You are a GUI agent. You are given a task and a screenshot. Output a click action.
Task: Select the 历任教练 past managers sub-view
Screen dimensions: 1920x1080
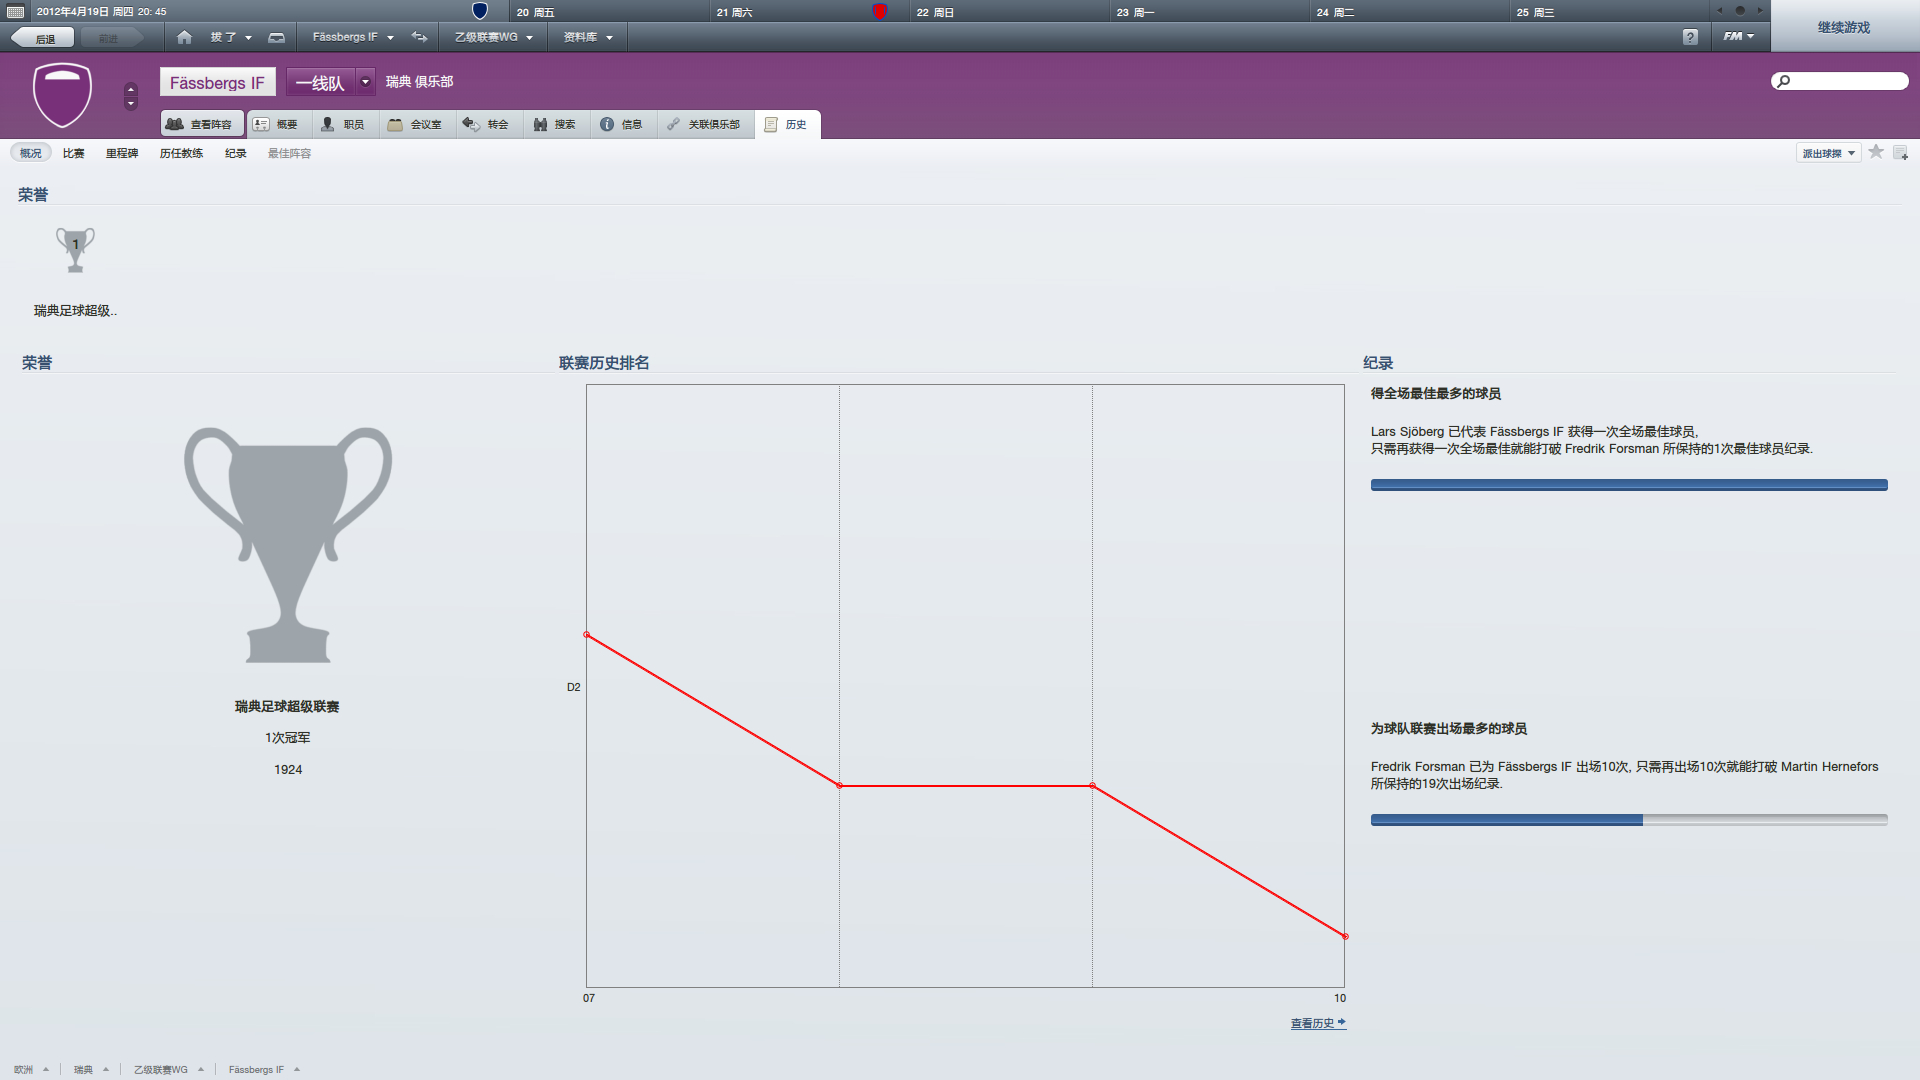[181, 153]
